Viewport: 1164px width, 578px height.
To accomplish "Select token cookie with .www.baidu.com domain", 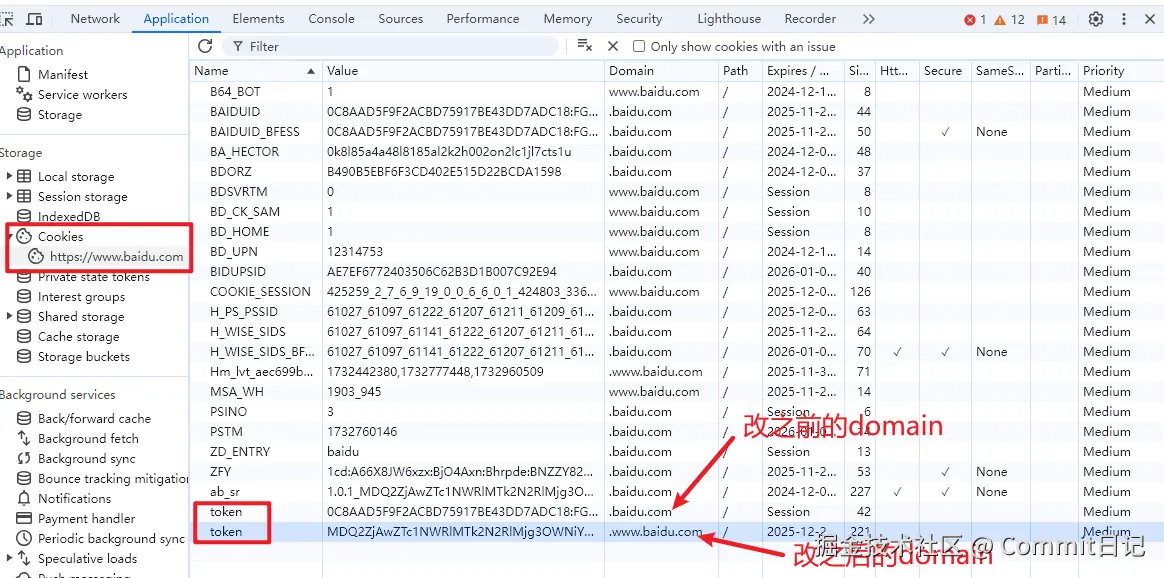I will point(676,532).
